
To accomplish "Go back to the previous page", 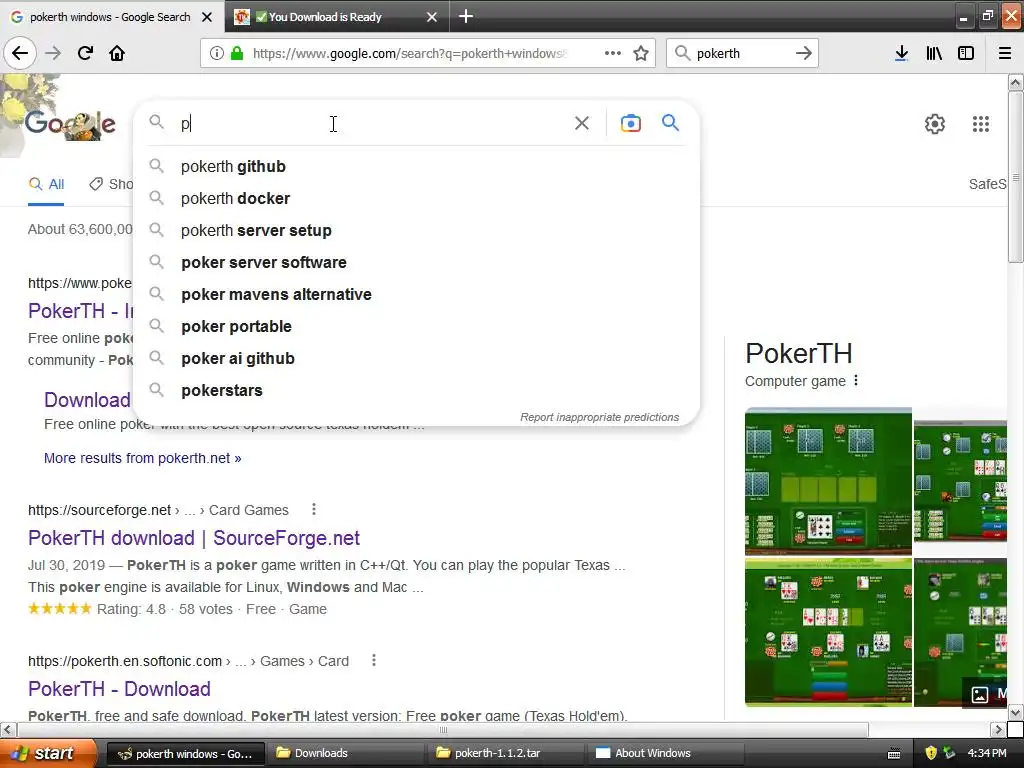I will (x=20, y=53).
